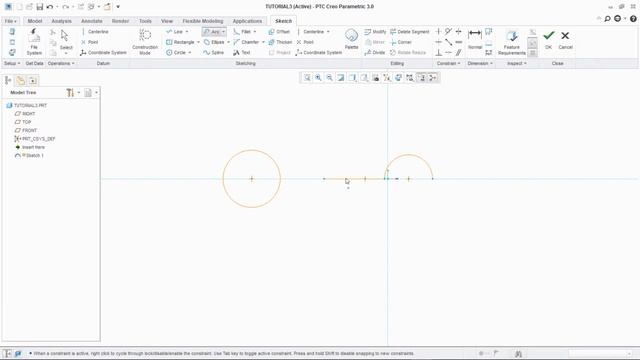
Task: Click the Divide tool
Action: click(375, 53)
